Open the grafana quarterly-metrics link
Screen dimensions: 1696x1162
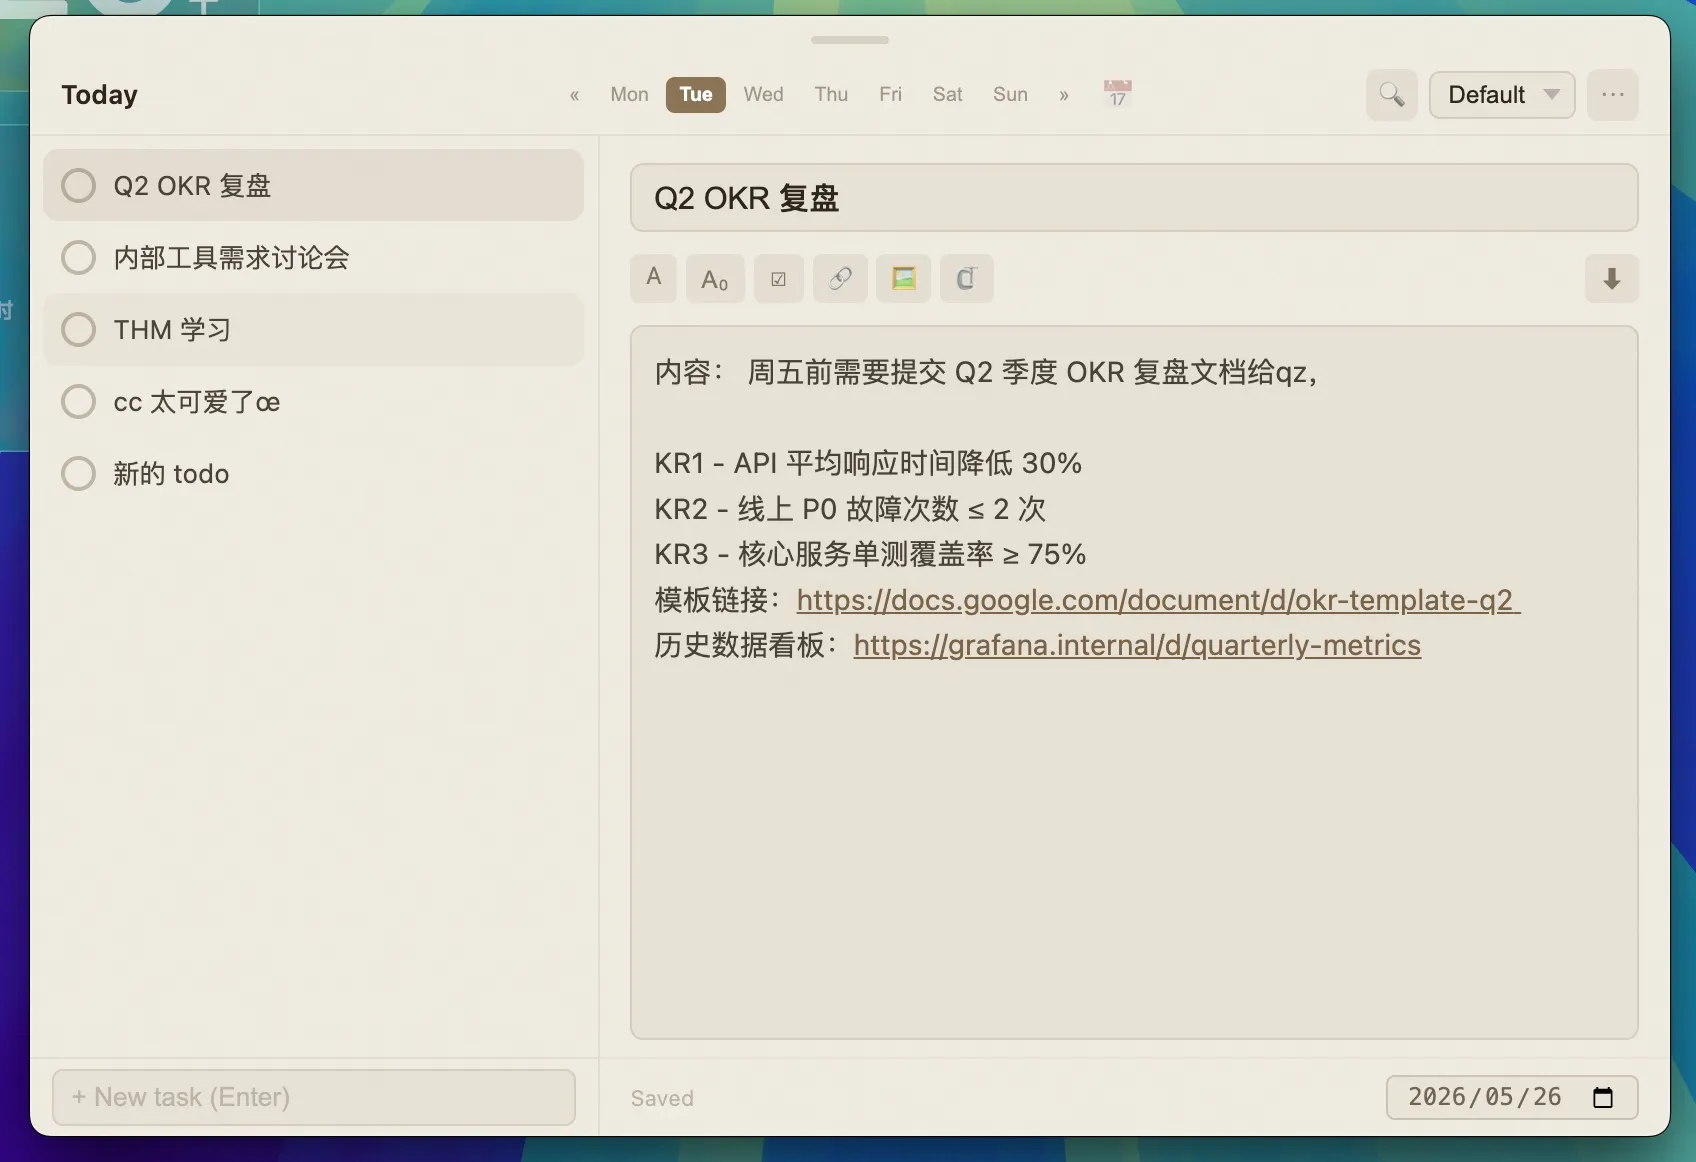coord(1137,645)
